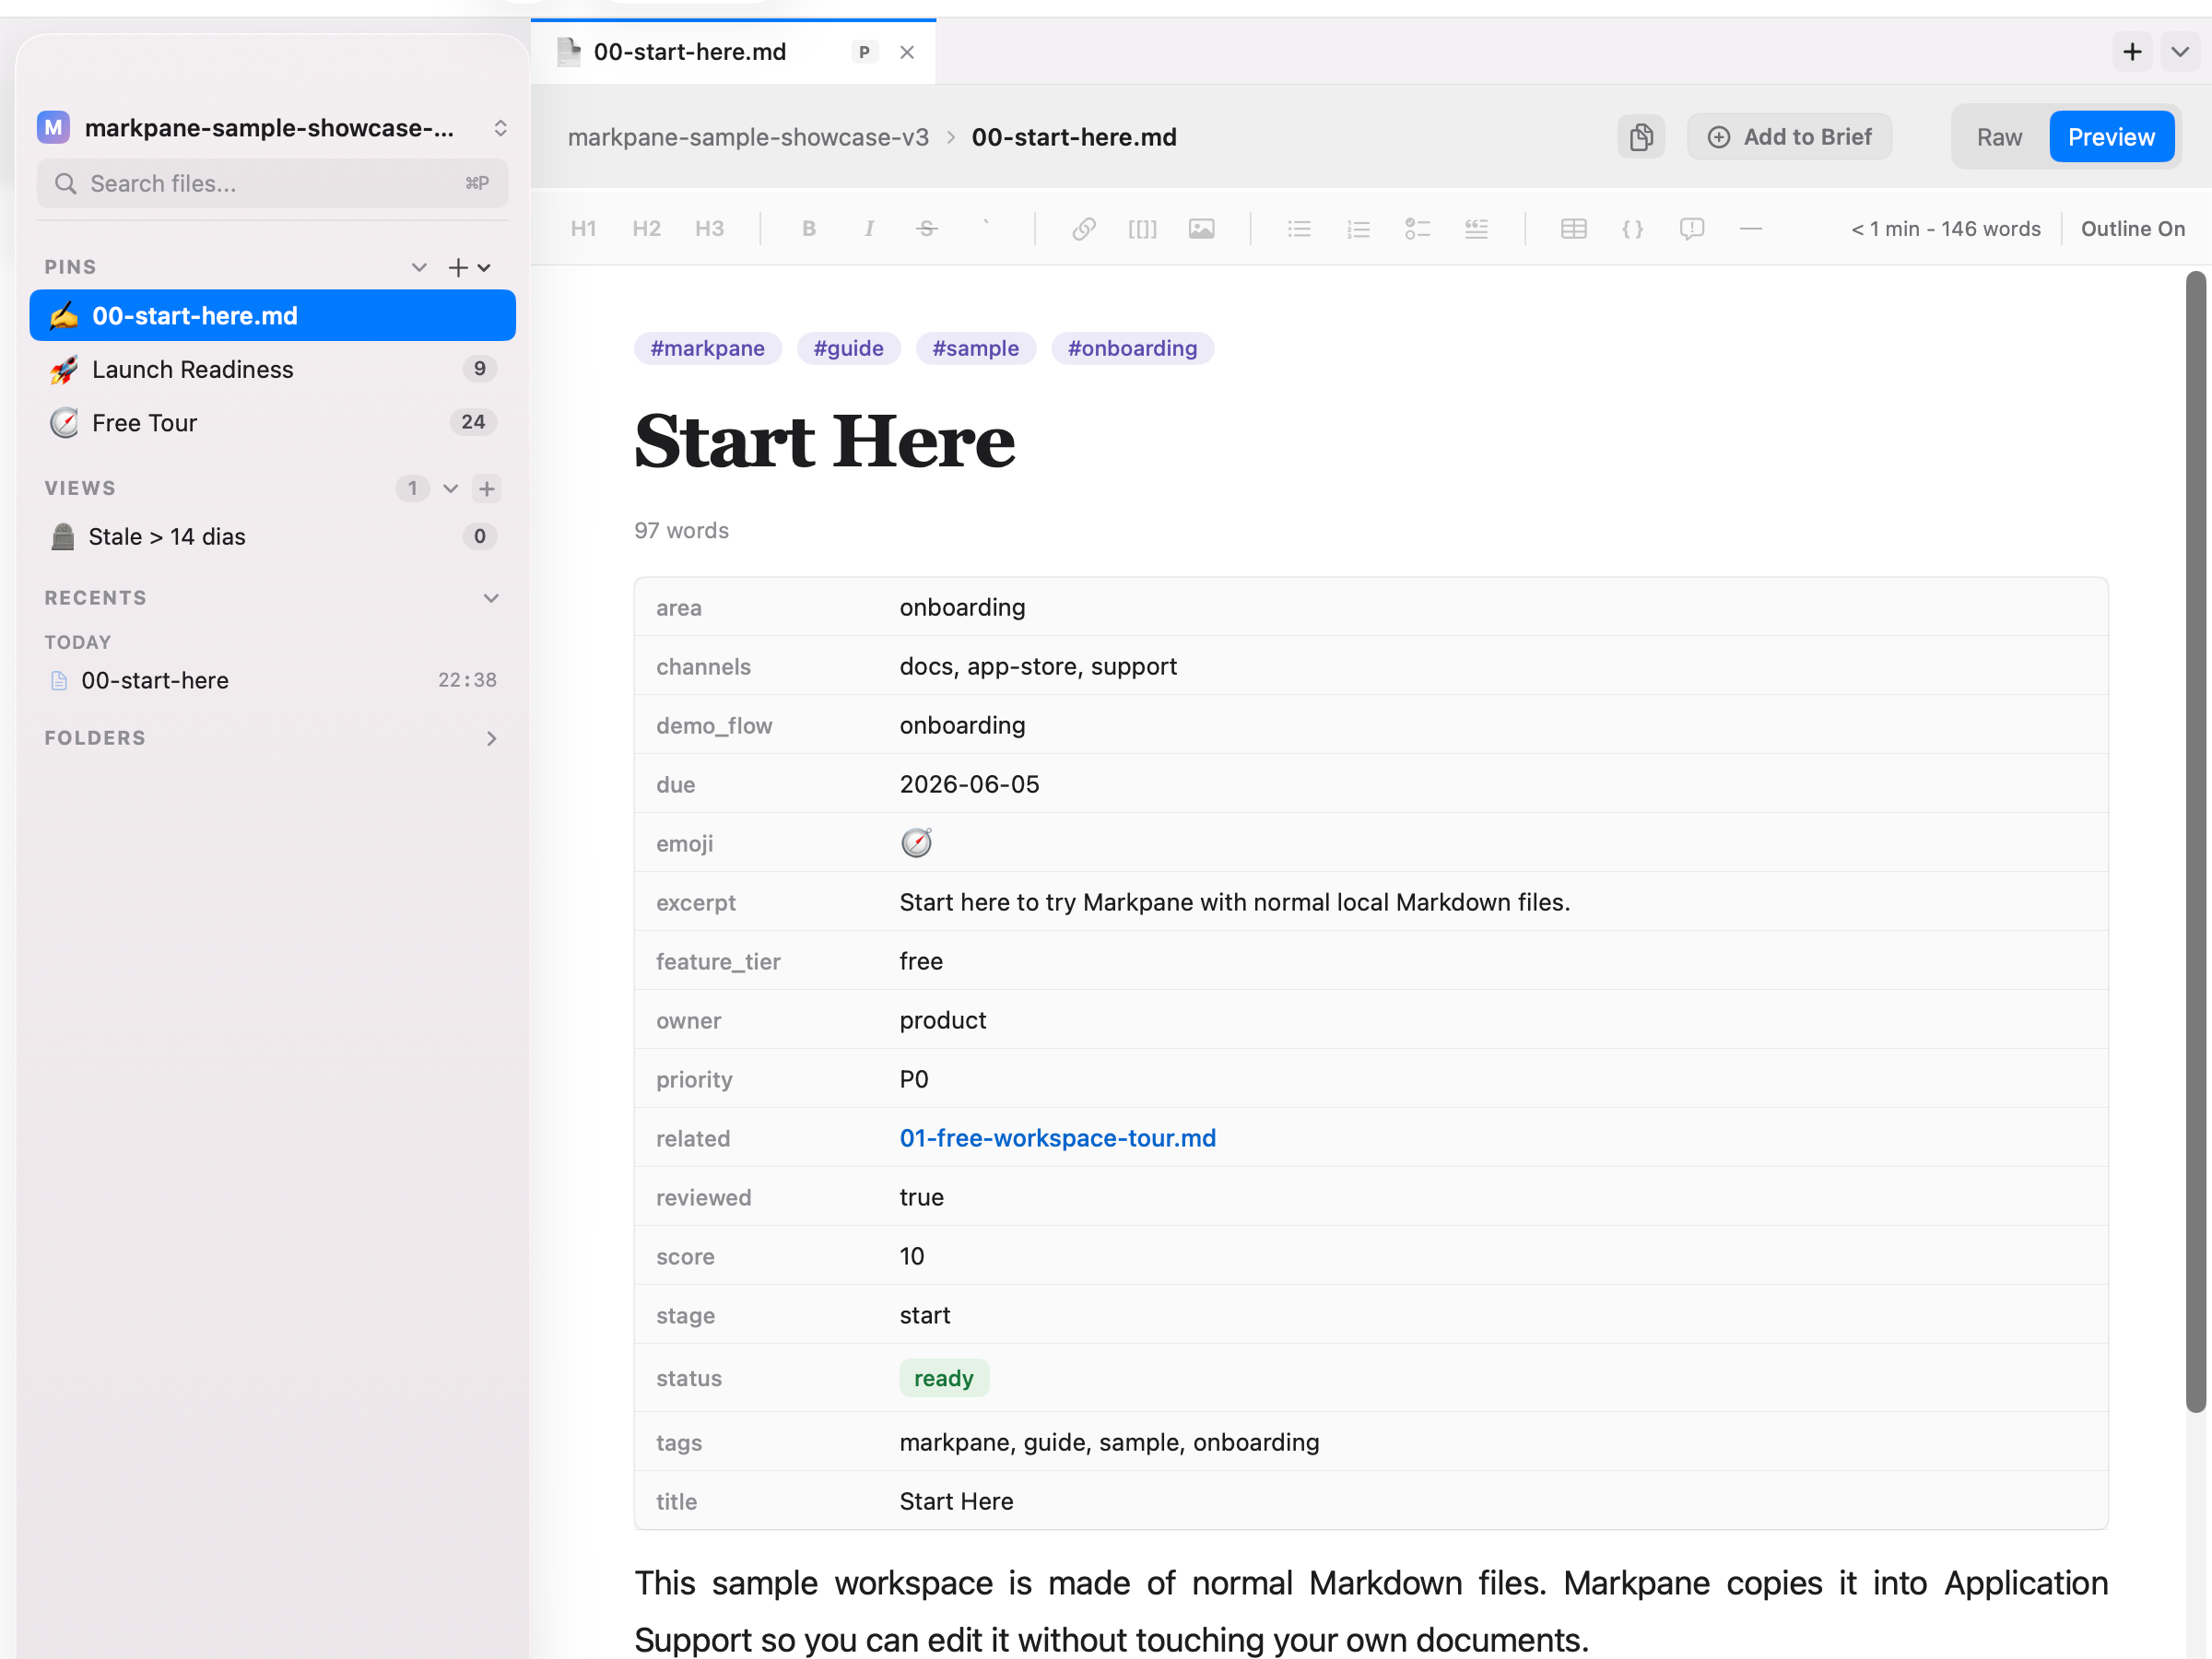Insert a bulleted list
Viewport: 2212px width, 1659px height.
1299,228
